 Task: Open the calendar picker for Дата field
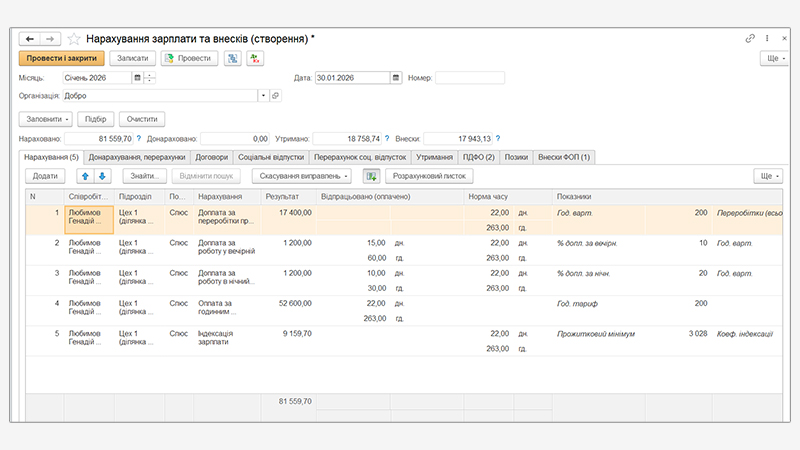(x=396, y=78)
